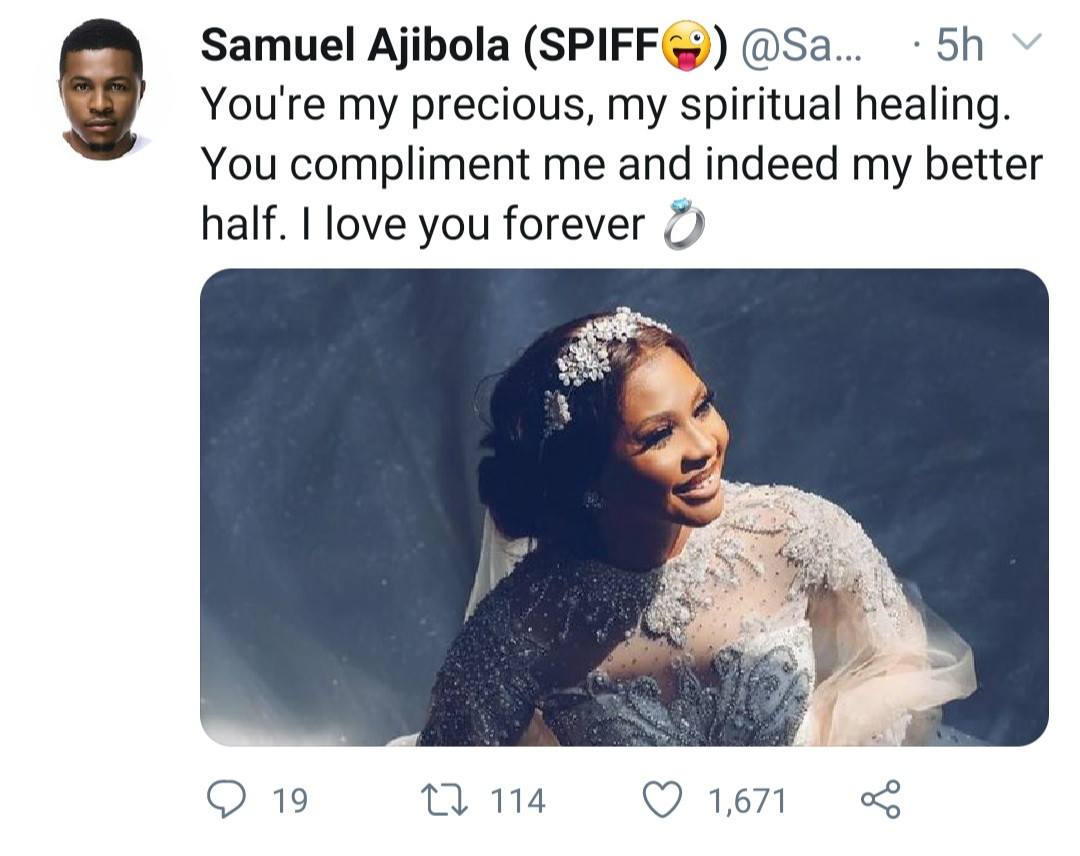Screen dimensions: 1080x856
Task: Open the share icon options
Action: point(880,800)
